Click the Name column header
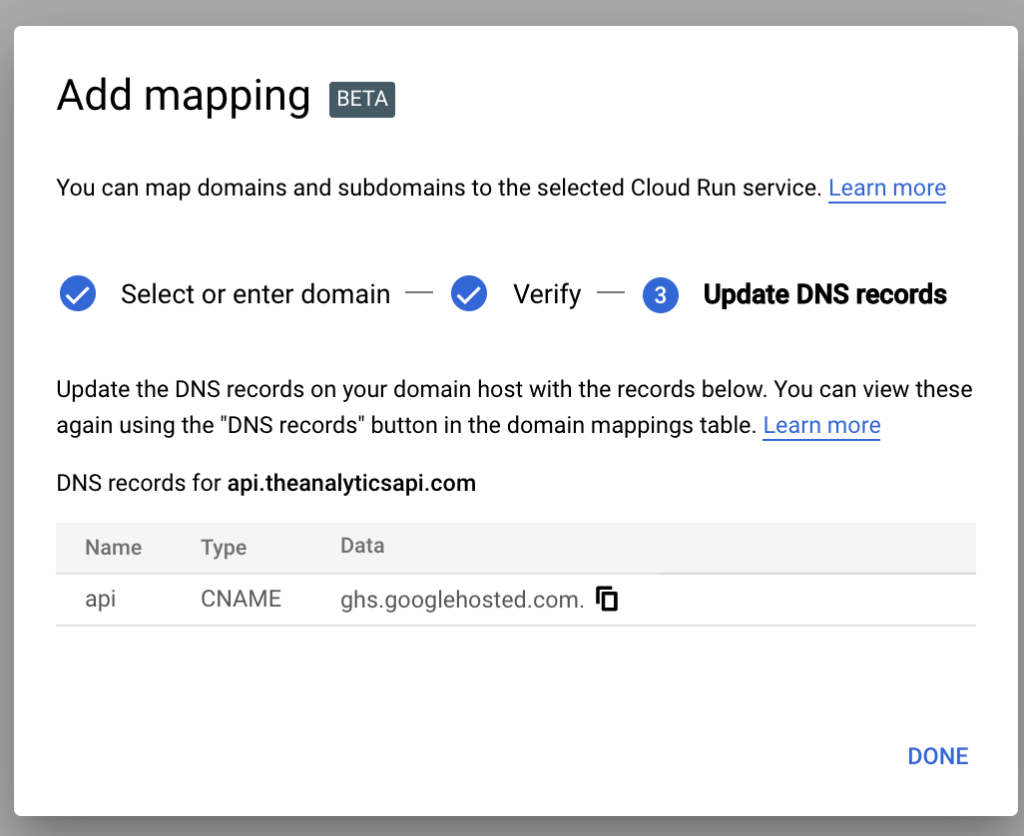The image size is (1024, 836). click(x=113, y=547)
